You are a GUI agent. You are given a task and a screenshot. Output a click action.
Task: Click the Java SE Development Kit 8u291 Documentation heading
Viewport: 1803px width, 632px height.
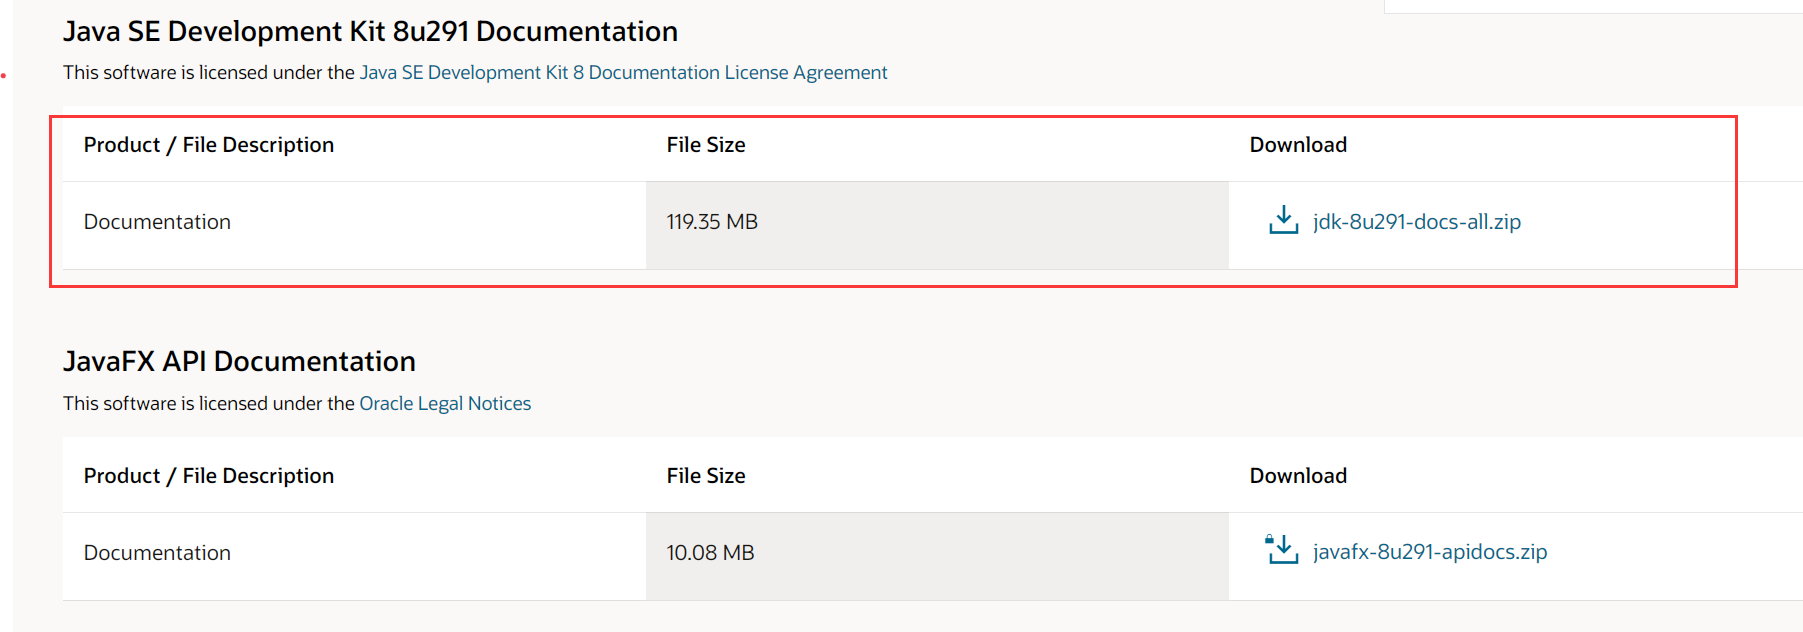(x=370, y=32)
